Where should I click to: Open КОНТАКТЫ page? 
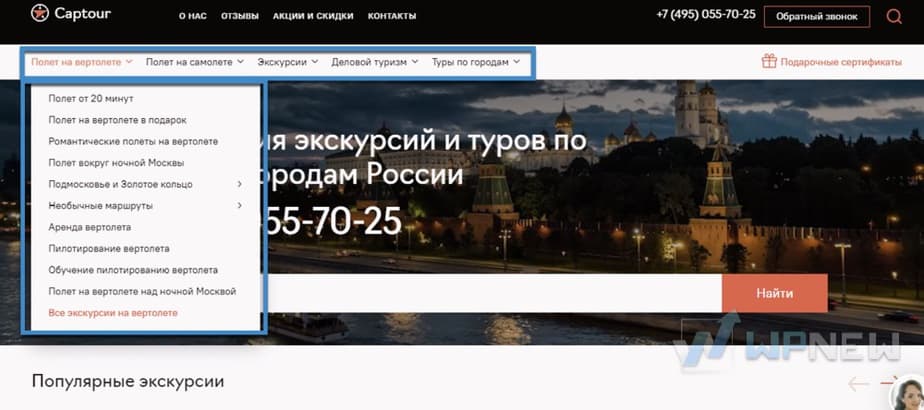(x=392, y=16)
